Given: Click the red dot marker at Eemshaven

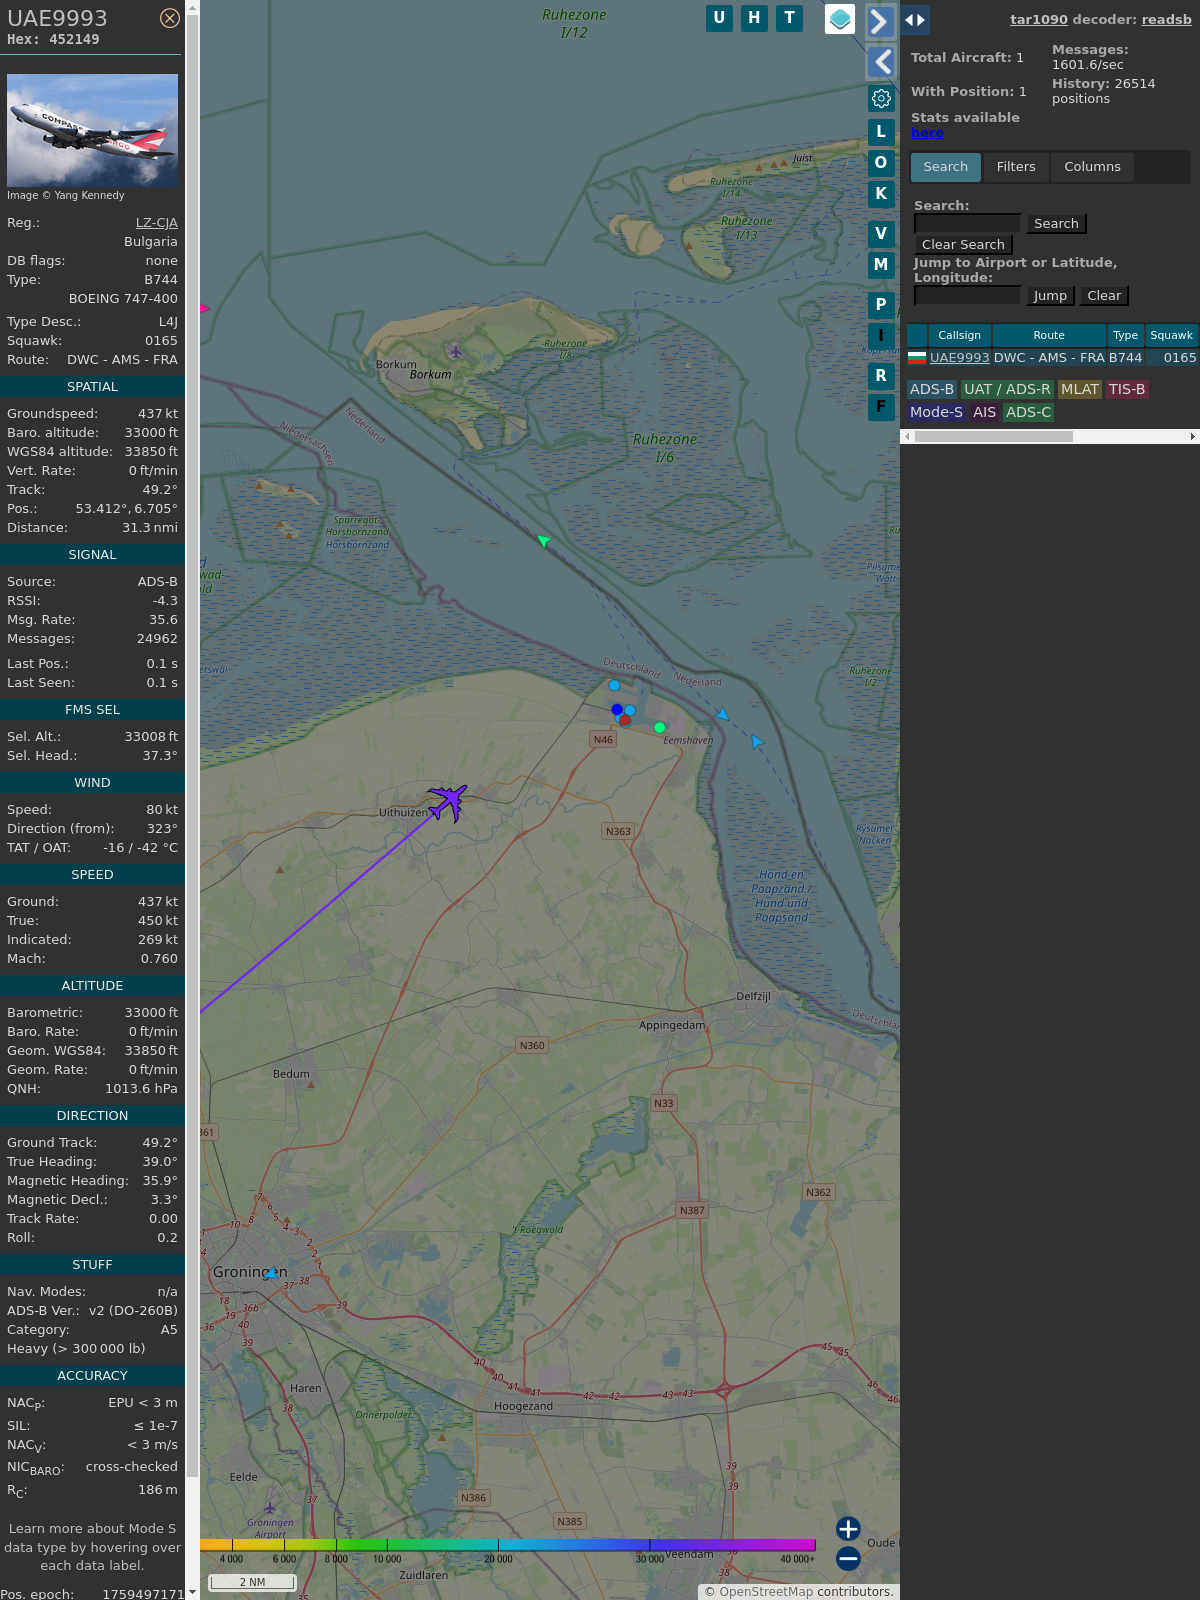Looking at the screenshot, I should tap(625, 720).
